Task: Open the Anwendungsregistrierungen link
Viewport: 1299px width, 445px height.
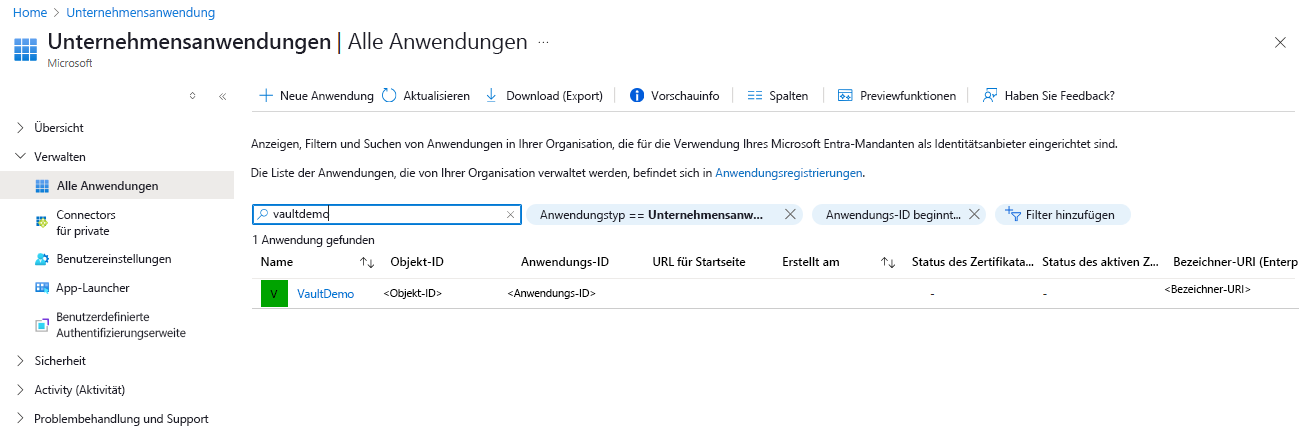Action: click(x=788, y=173)
